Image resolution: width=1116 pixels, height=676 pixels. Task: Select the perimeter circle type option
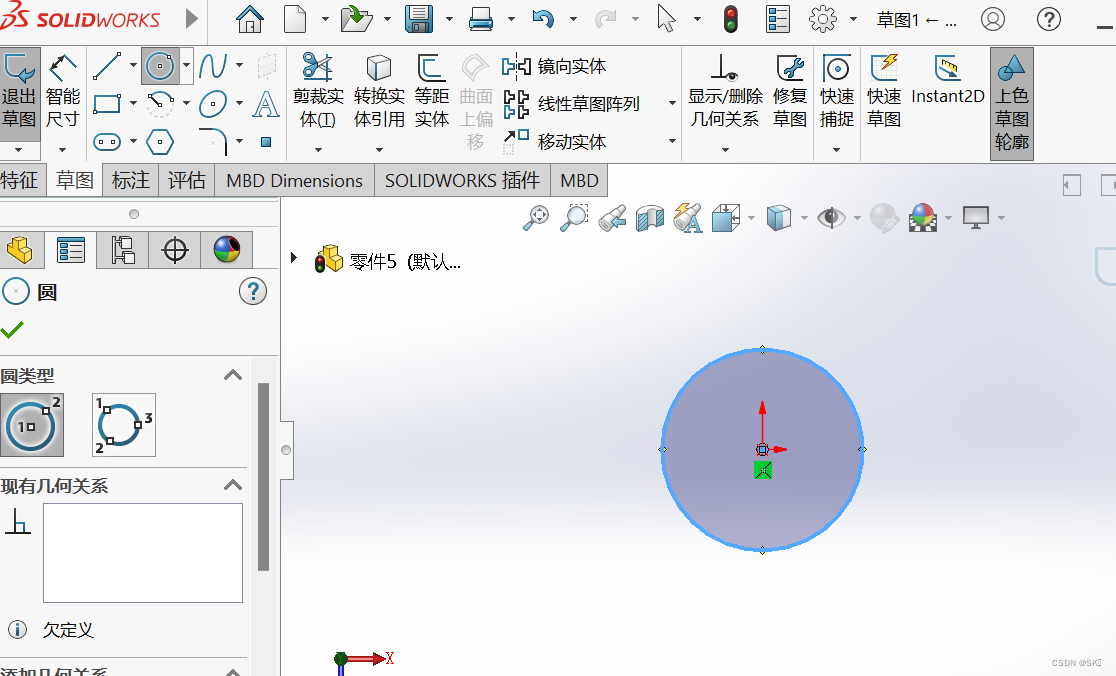click(122, 424)
